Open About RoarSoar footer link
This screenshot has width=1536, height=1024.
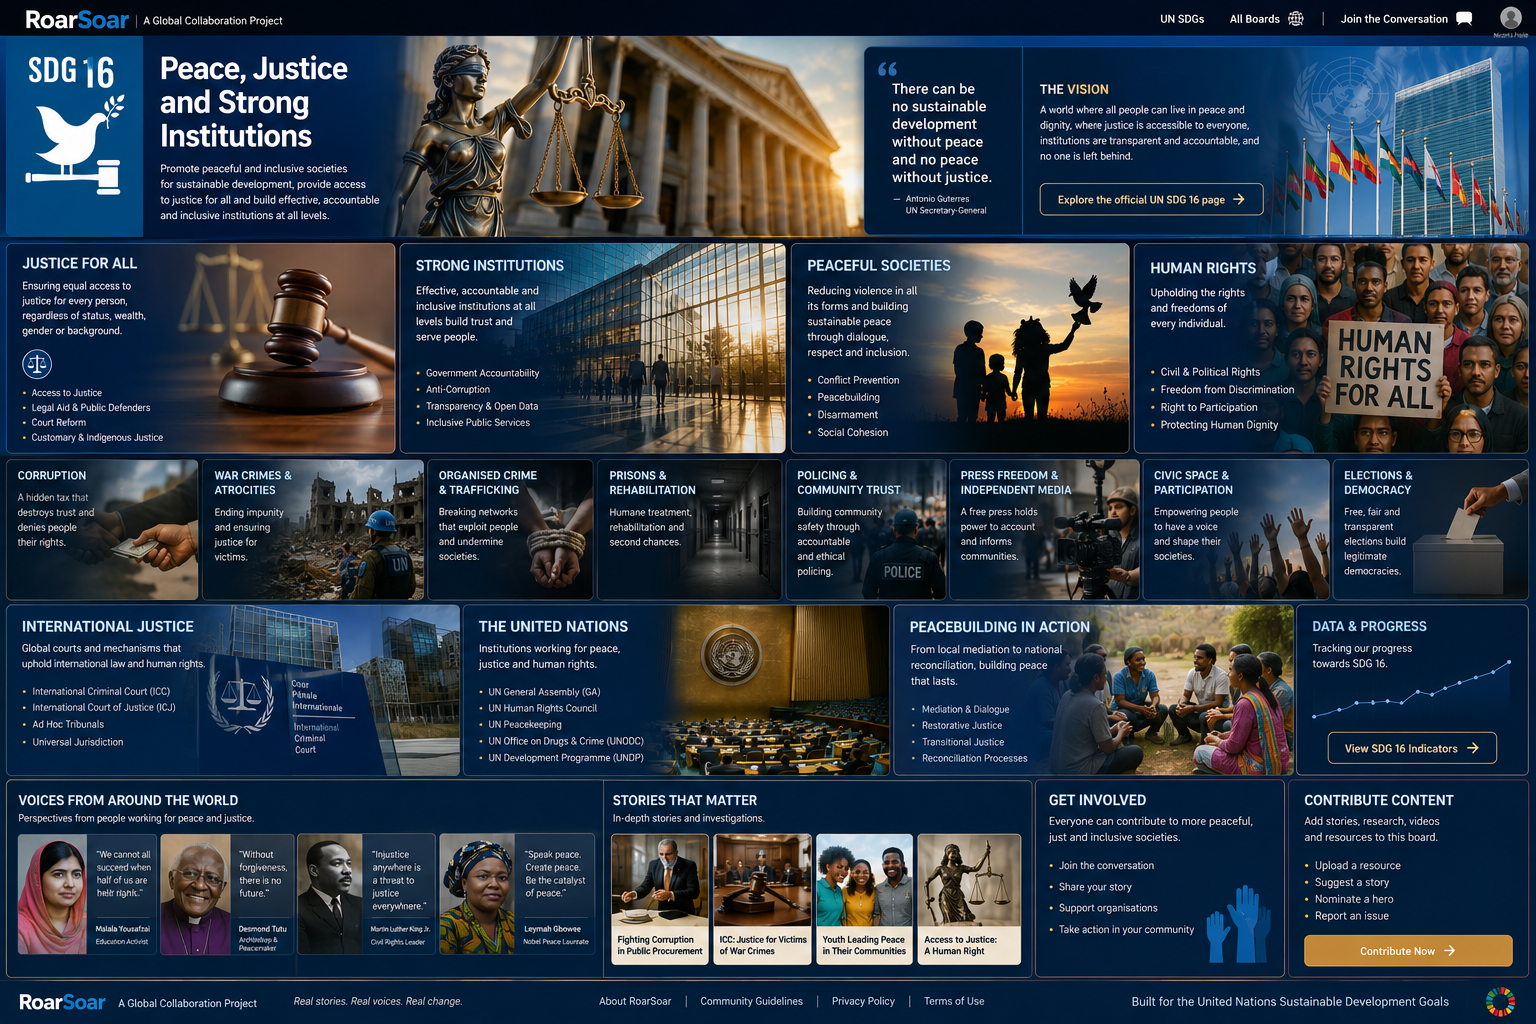click(635, 1001)
